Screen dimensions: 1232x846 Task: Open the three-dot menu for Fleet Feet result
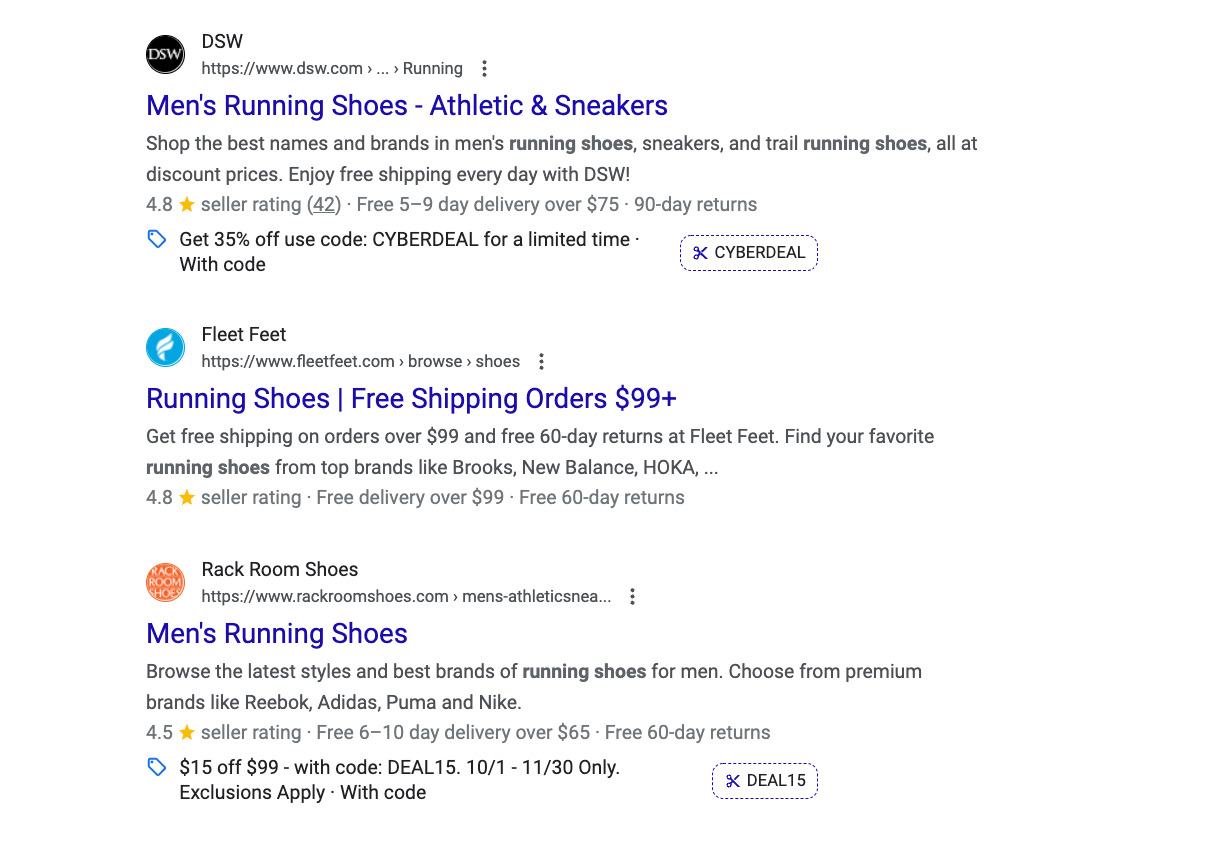click(541, 362)
